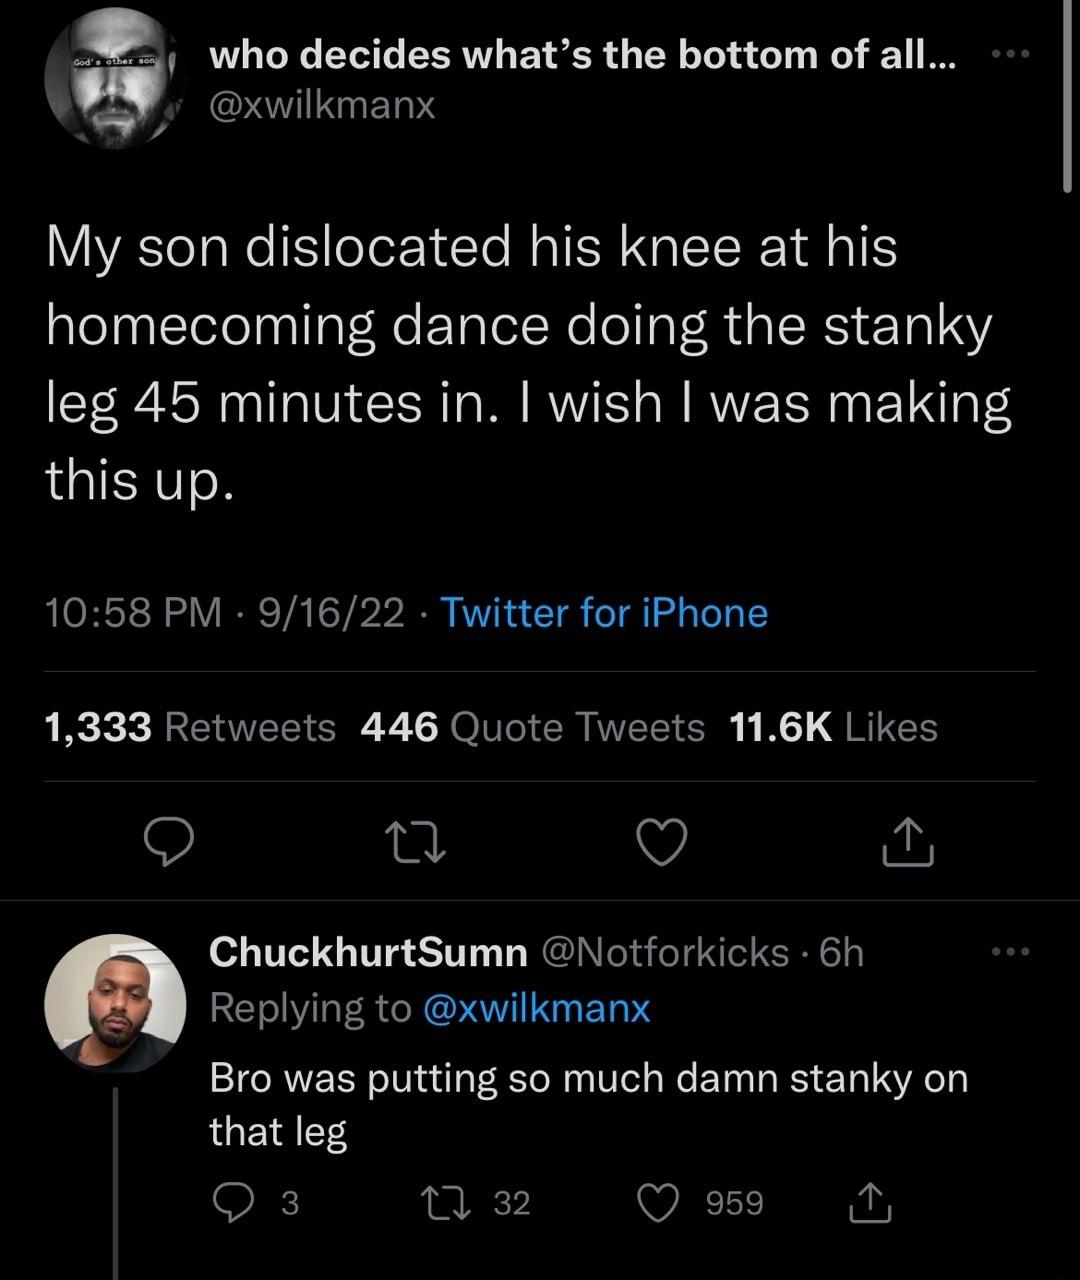Open the more options menu on the main tweet
Screen dimensions: 1080x1280
[x=1012, y=55]
